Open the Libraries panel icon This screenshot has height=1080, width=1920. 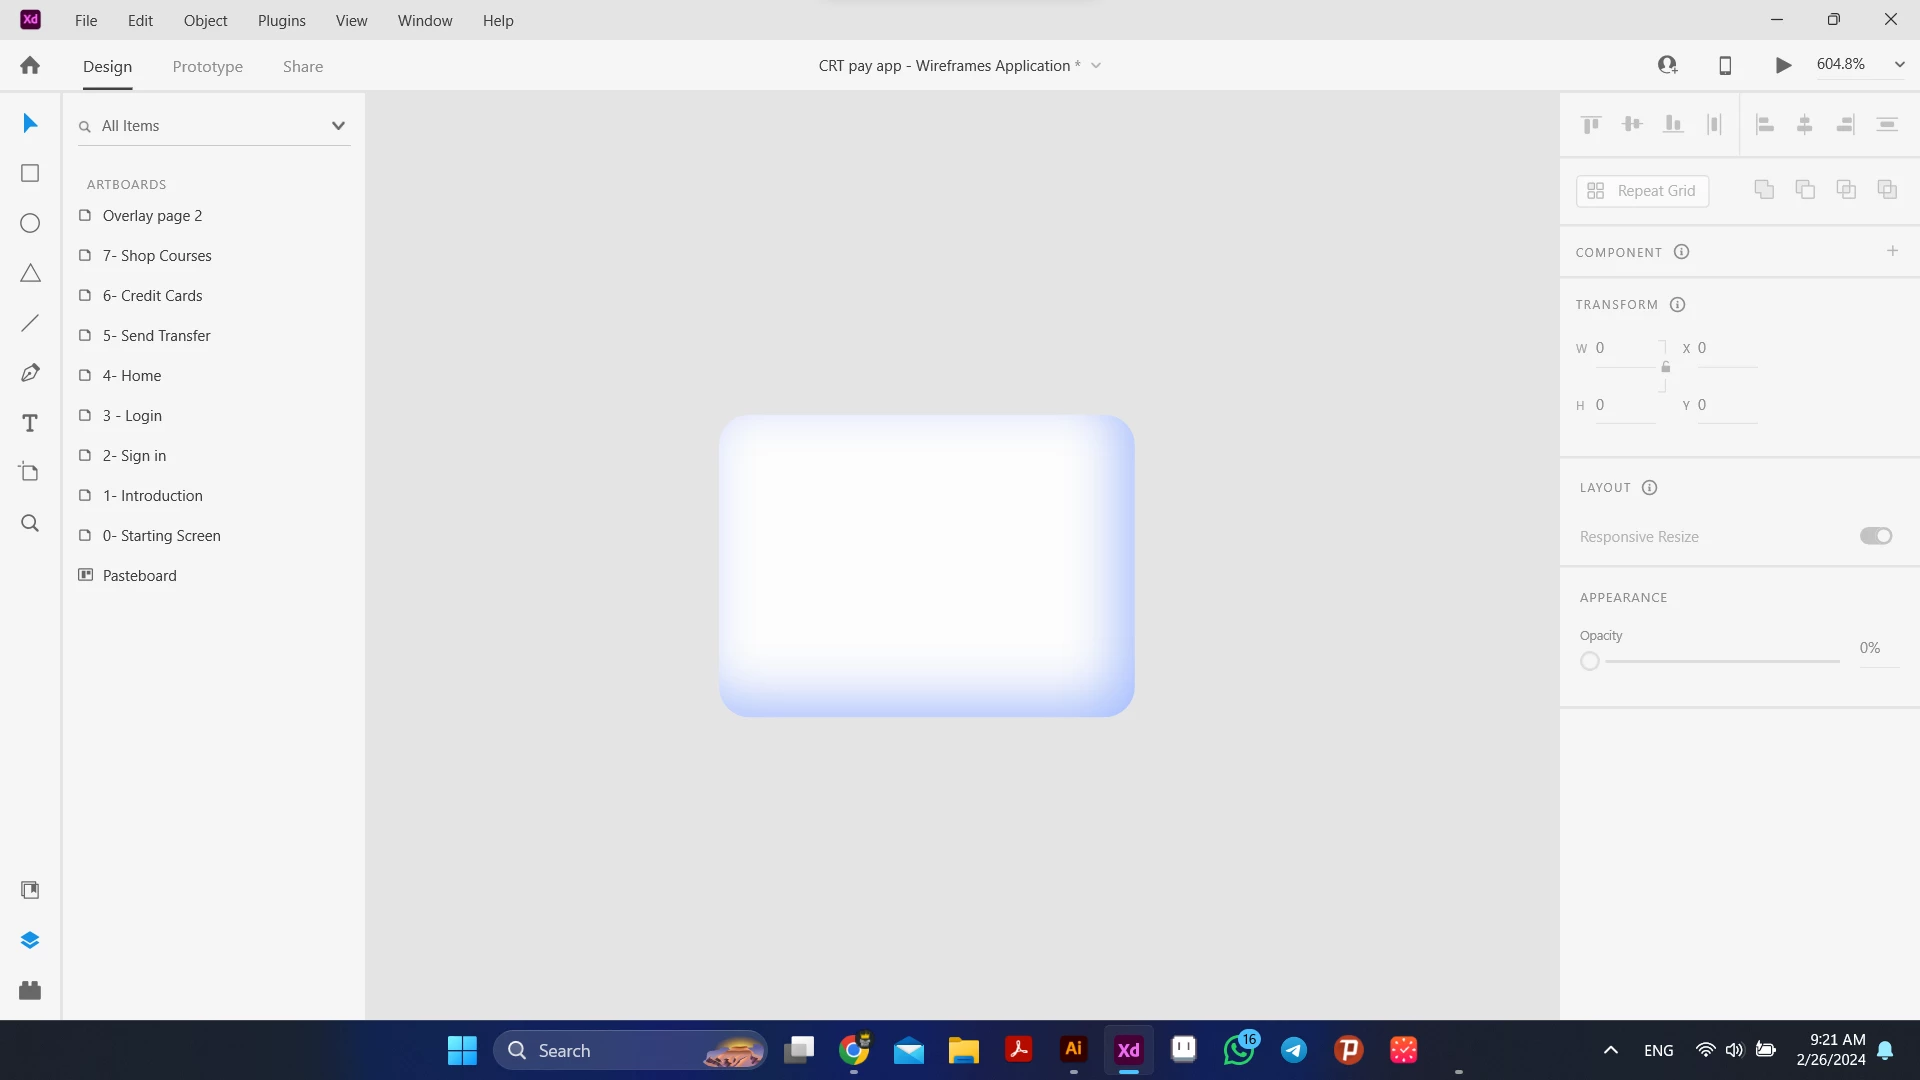tap(30, 890)
